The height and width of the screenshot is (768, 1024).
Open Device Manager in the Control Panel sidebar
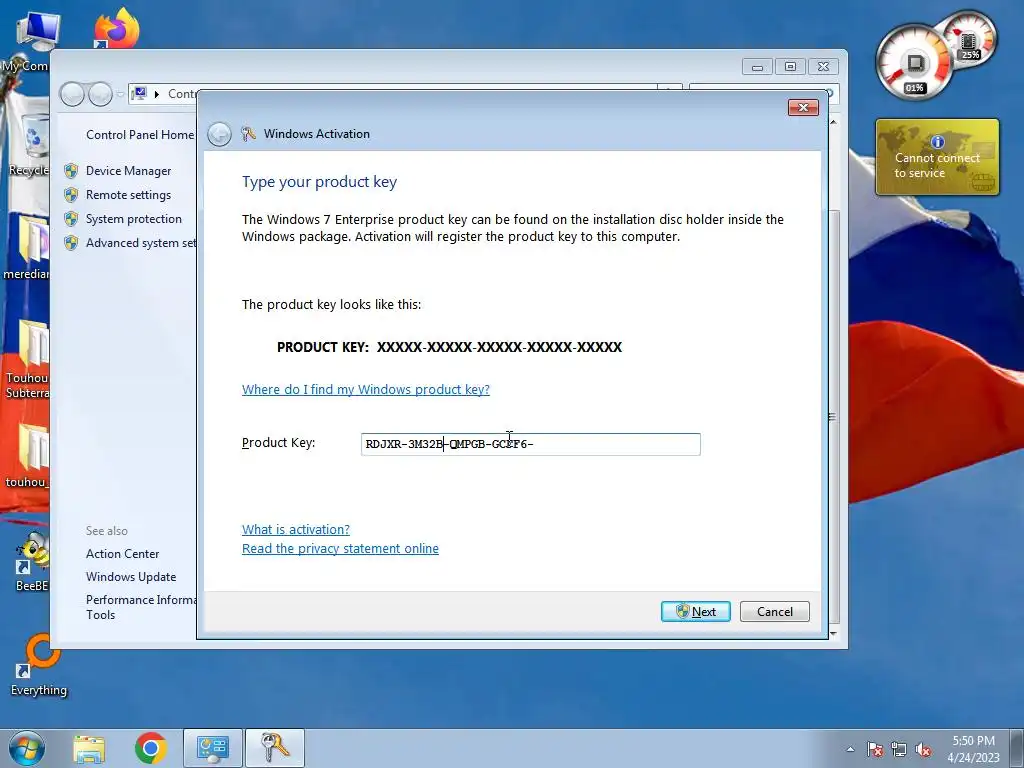point(129,170)
